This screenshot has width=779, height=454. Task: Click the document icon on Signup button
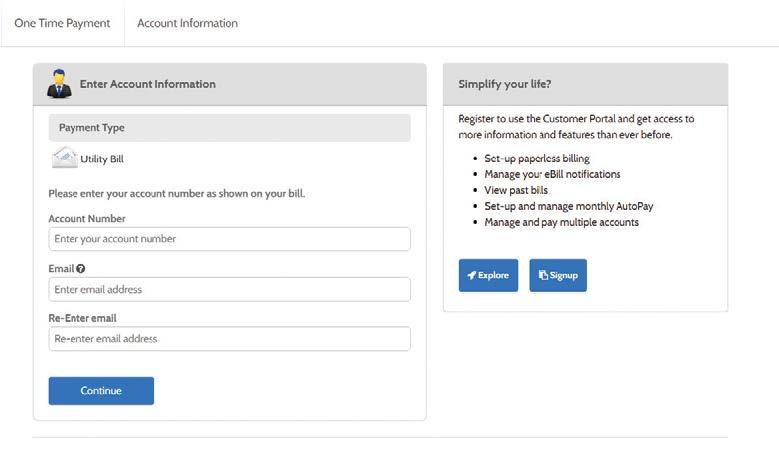(x=543, y=276)
